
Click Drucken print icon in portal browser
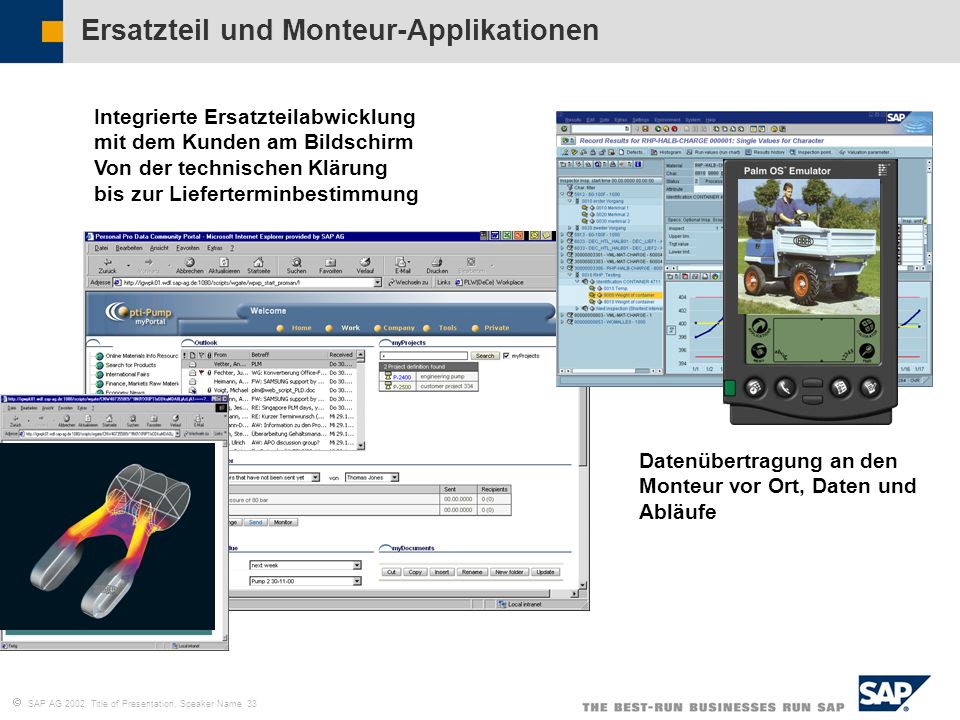click(437, 265)
